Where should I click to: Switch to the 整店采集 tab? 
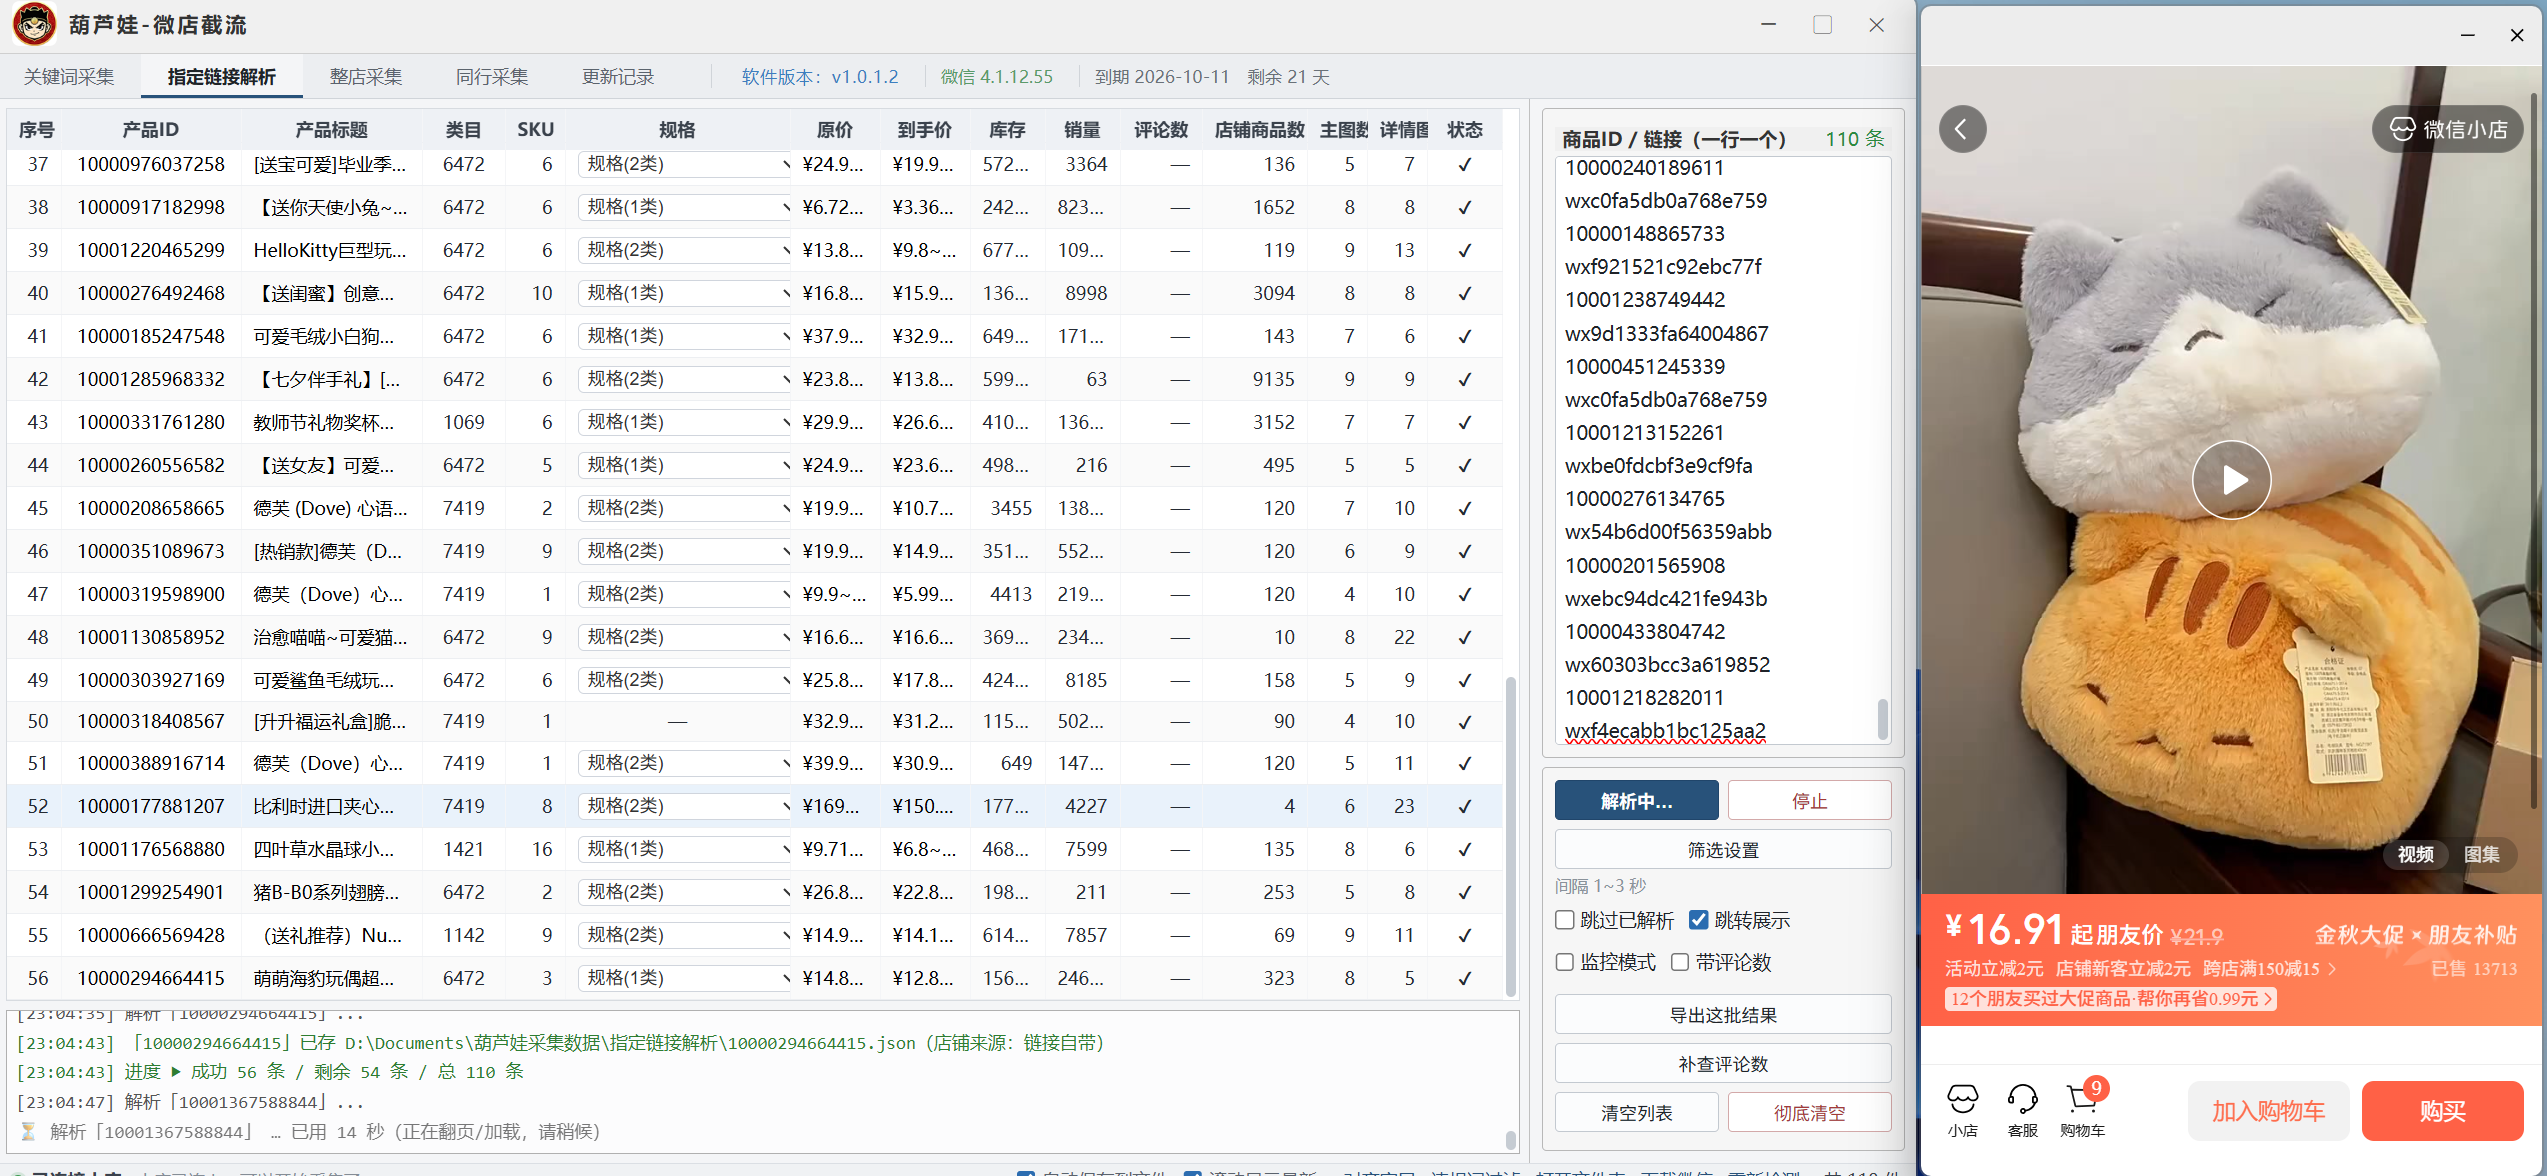(366, 77)
